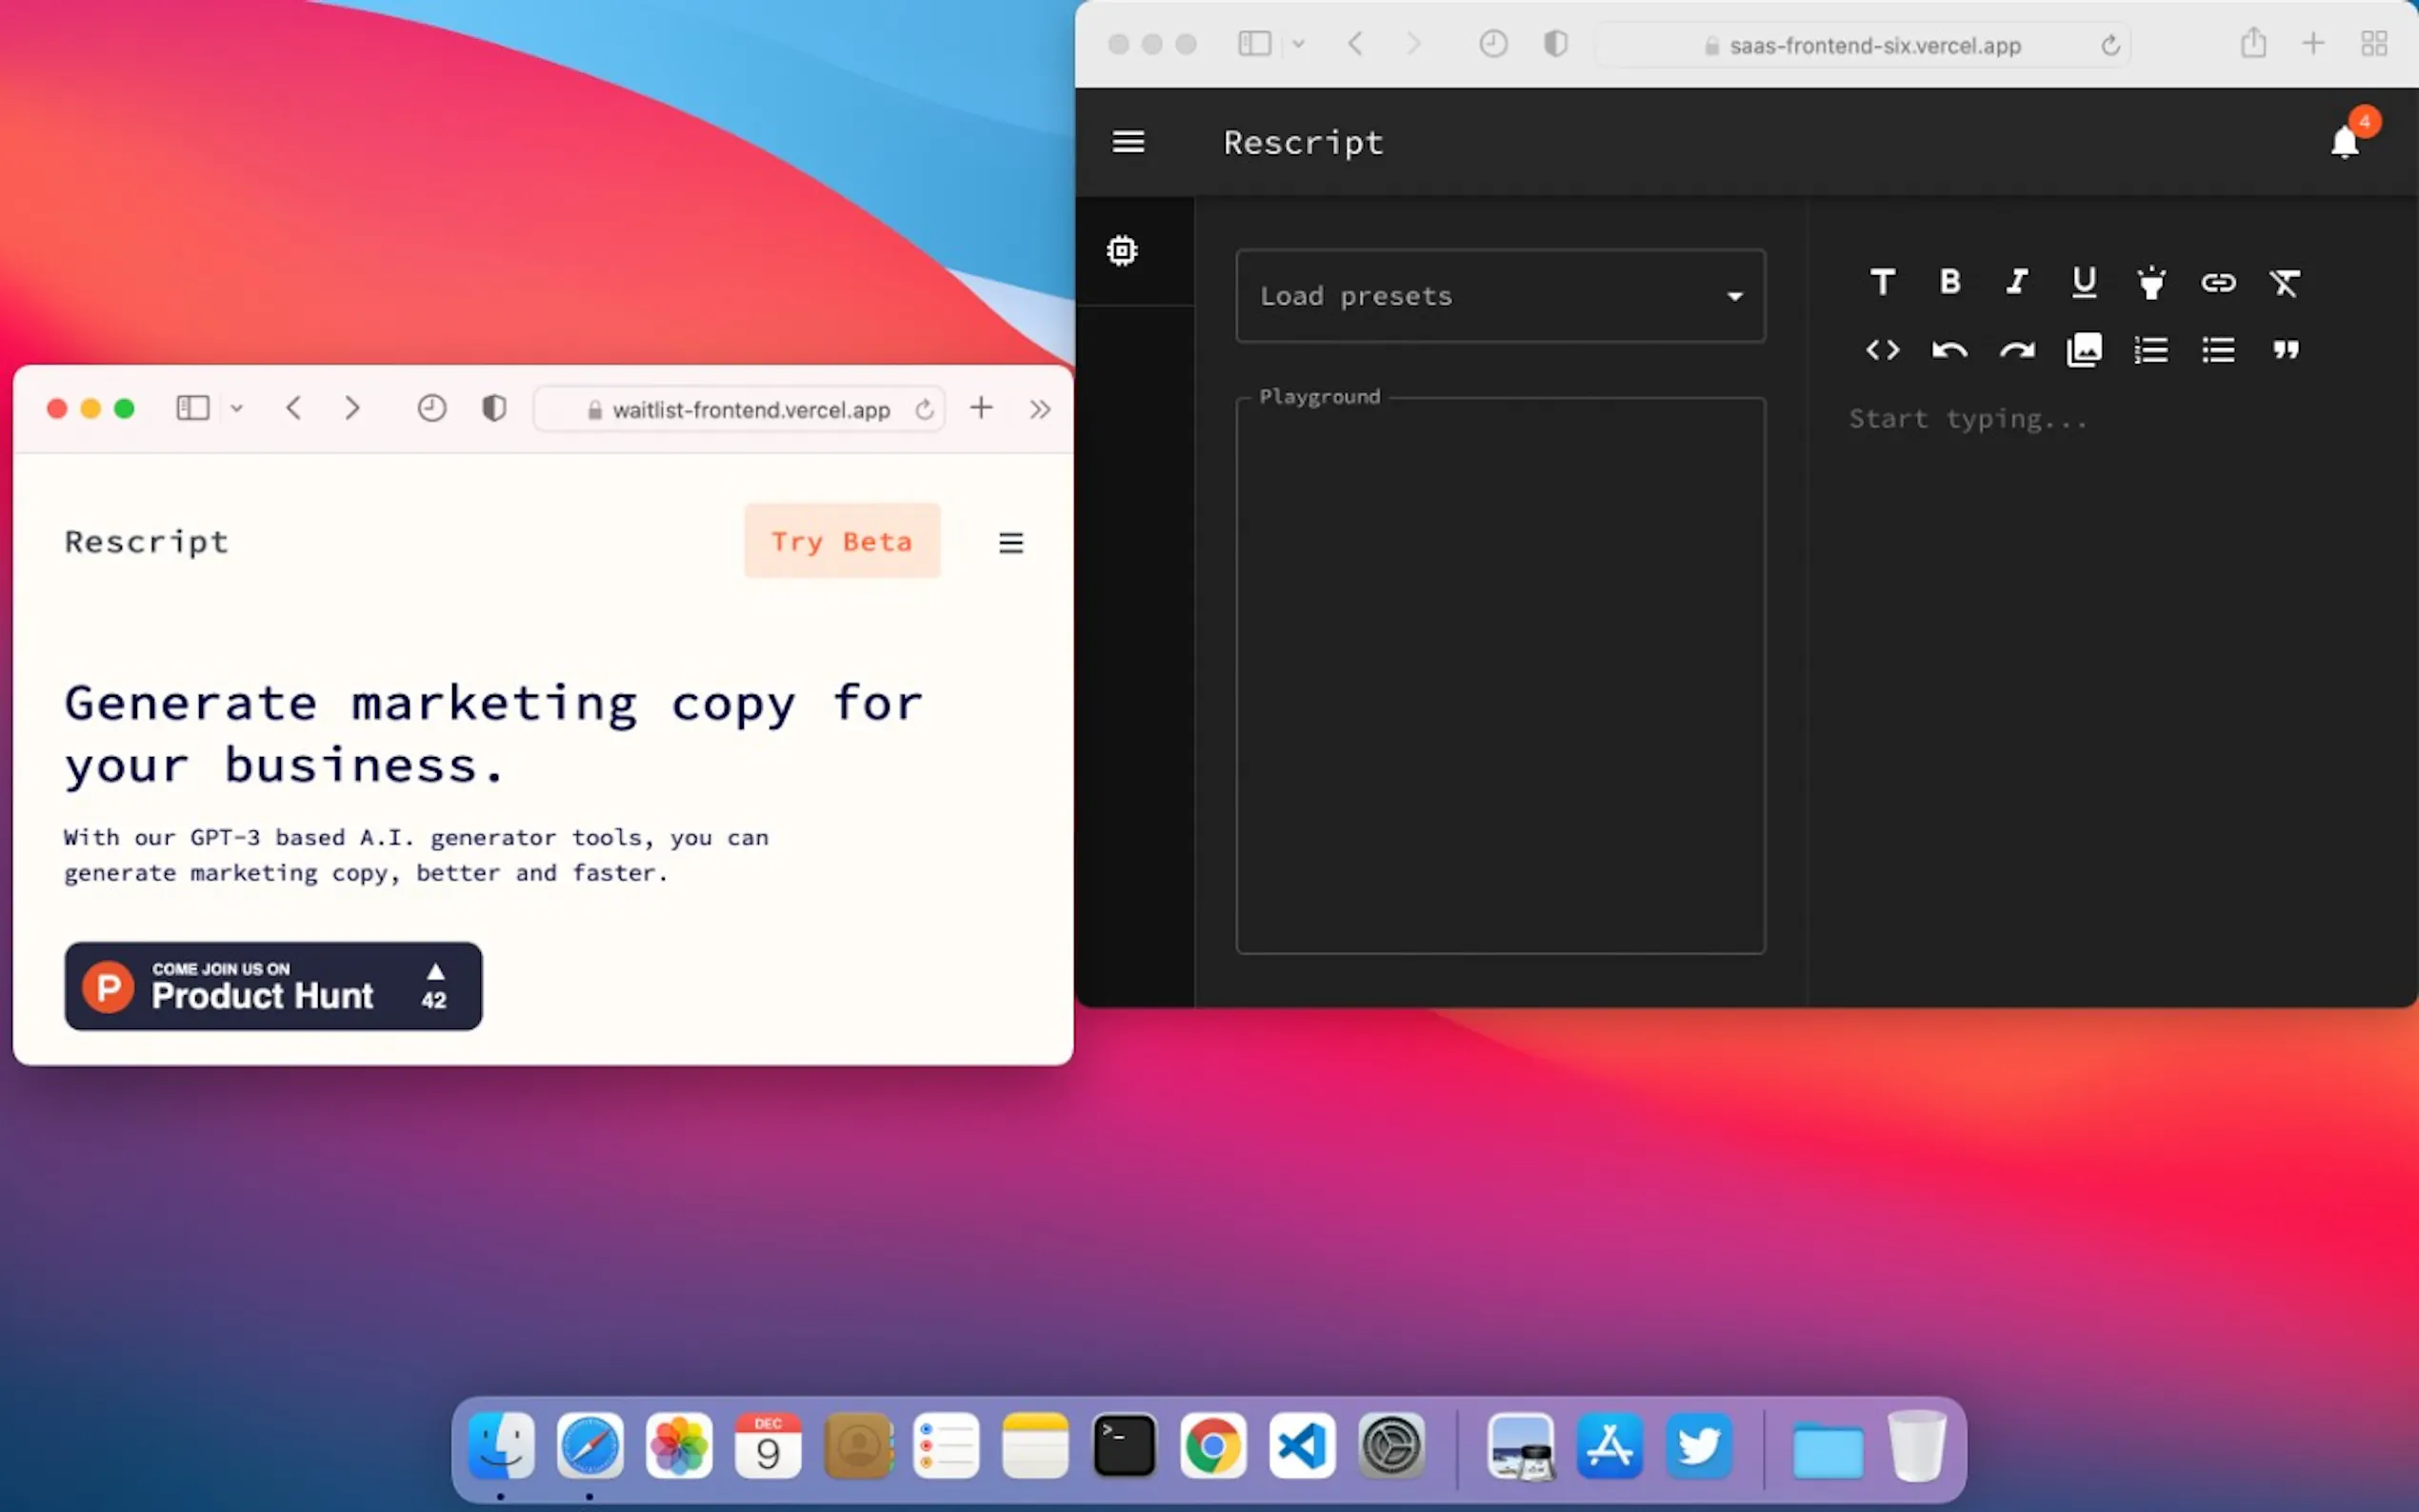Image resolution: width=2419 pixels, height=1512 pixels.
Task: Toggle bold formatting in editor toolbar
Action: click(1949, 282)
